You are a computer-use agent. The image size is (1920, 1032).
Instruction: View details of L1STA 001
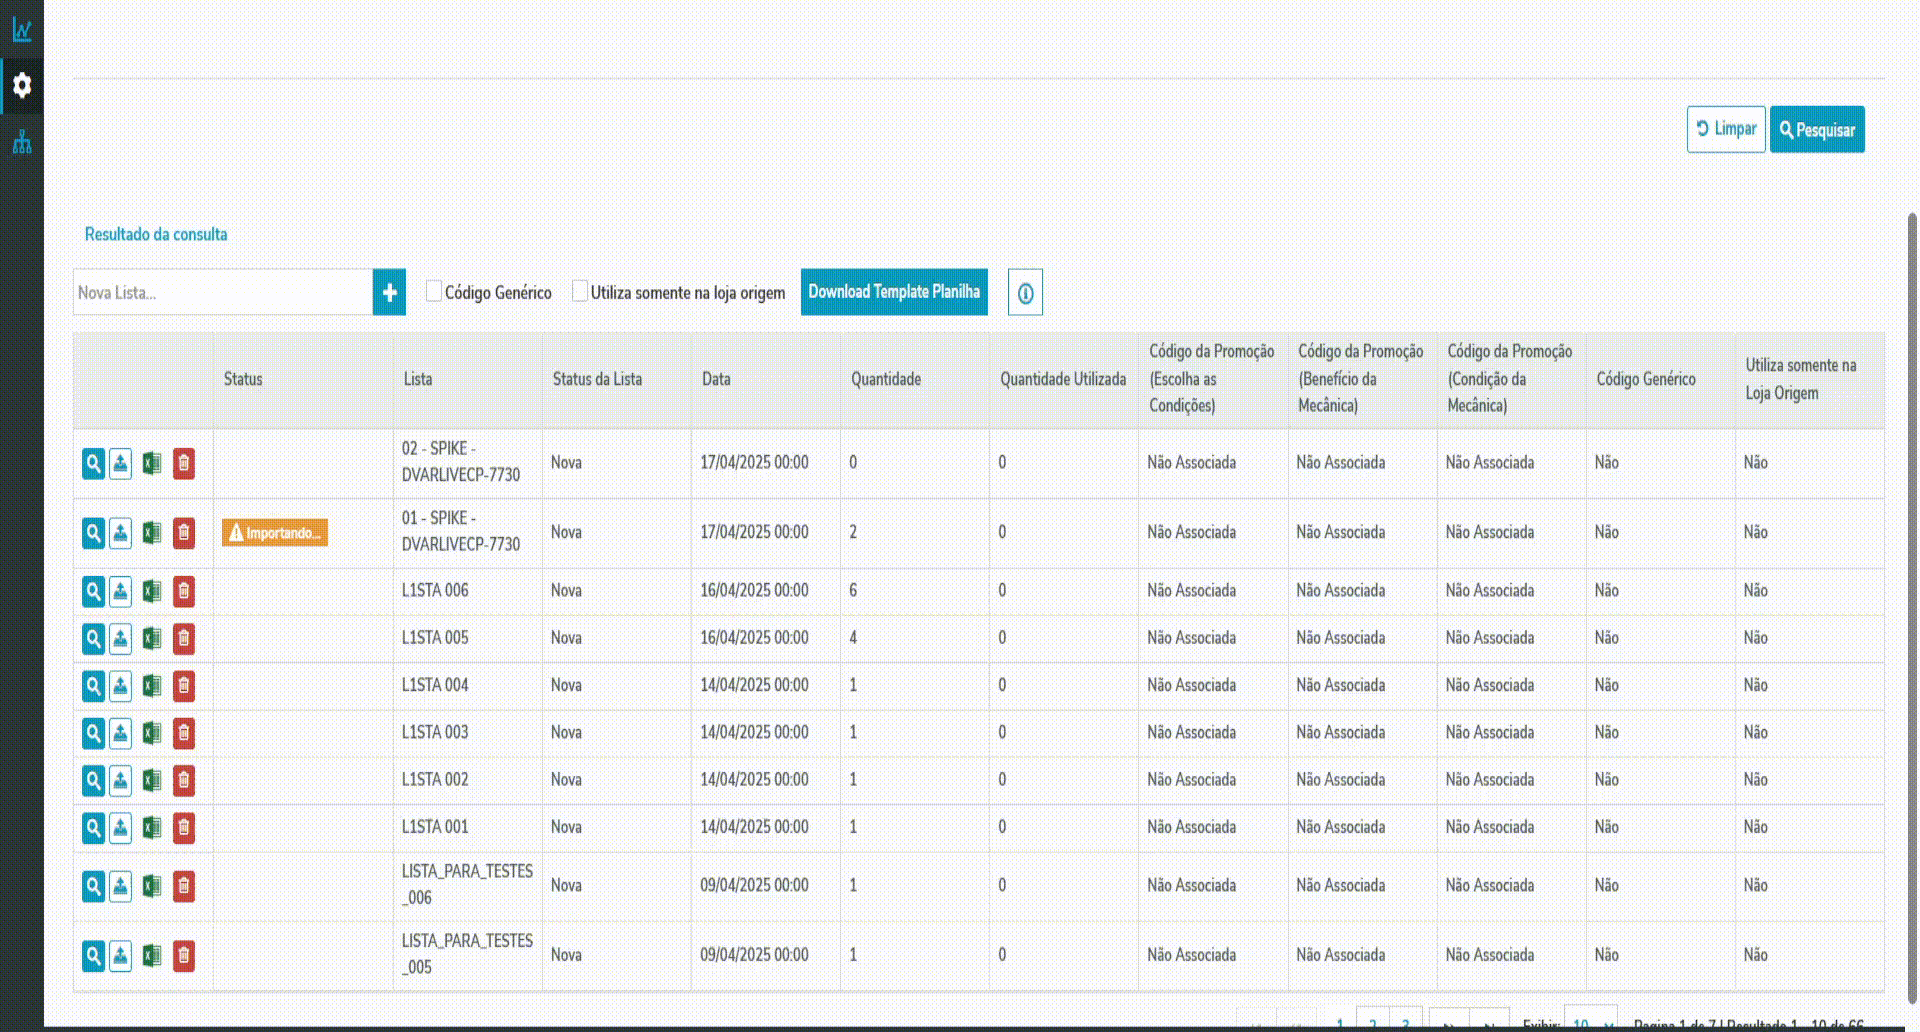point(93,828)
